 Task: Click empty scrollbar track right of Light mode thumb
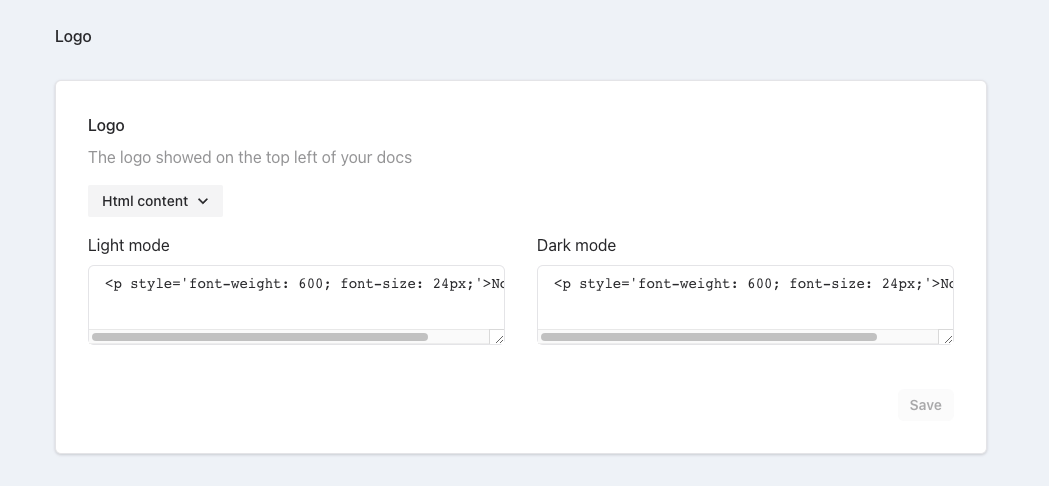click(458, 338)
